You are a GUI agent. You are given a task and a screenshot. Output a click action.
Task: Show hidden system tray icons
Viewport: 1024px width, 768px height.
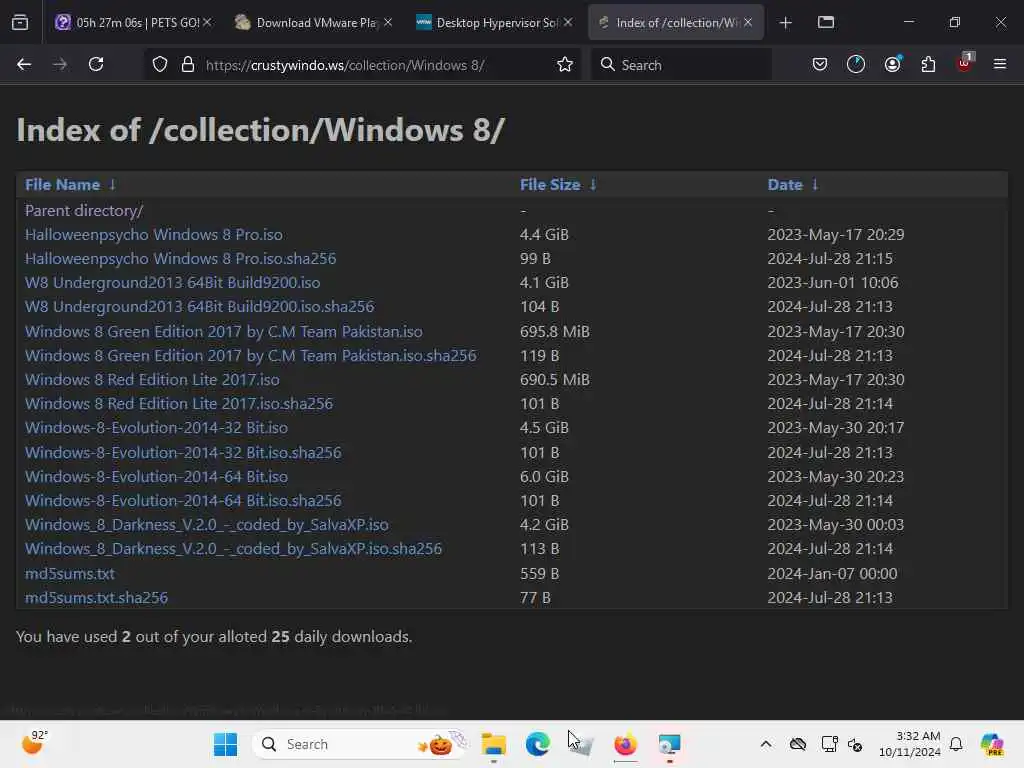pos(766,744)
